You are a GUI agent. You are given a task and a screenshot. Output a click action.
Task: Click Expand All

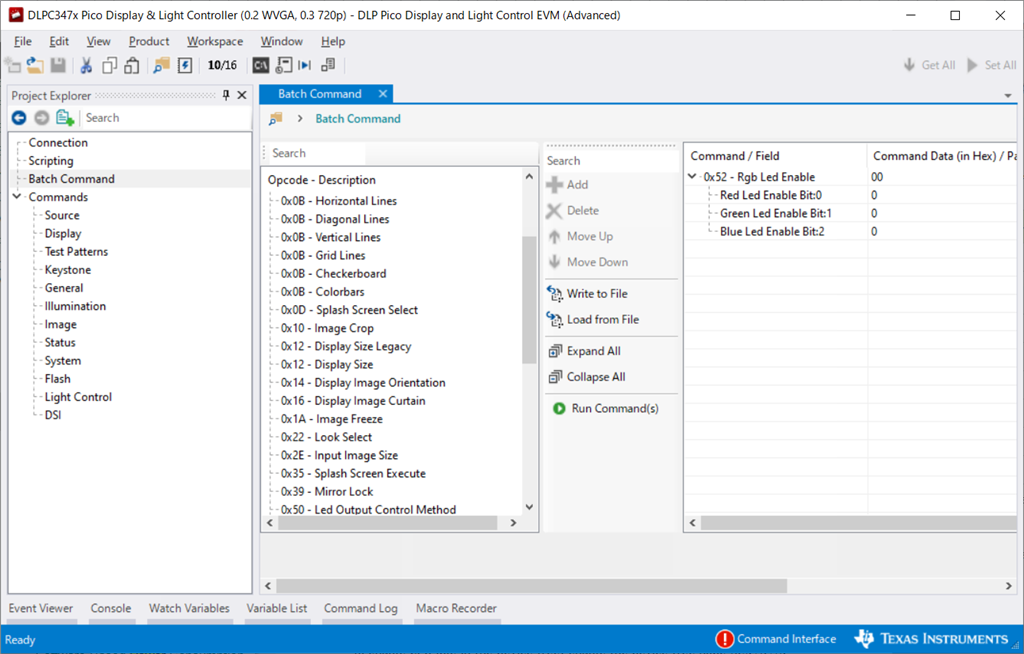pos(584,351)
